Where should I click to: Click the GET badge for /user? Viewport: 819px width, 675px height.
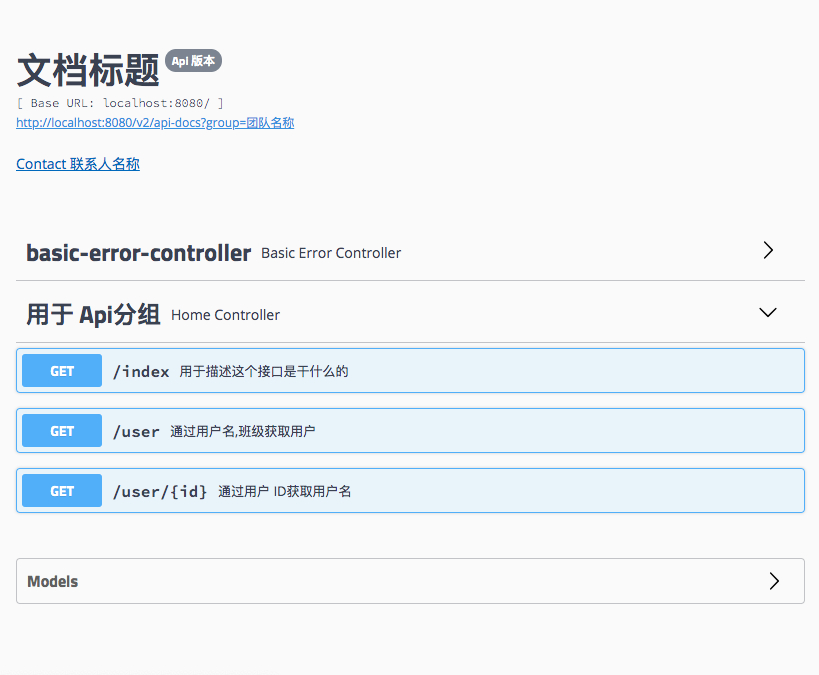tap(62, 431)
